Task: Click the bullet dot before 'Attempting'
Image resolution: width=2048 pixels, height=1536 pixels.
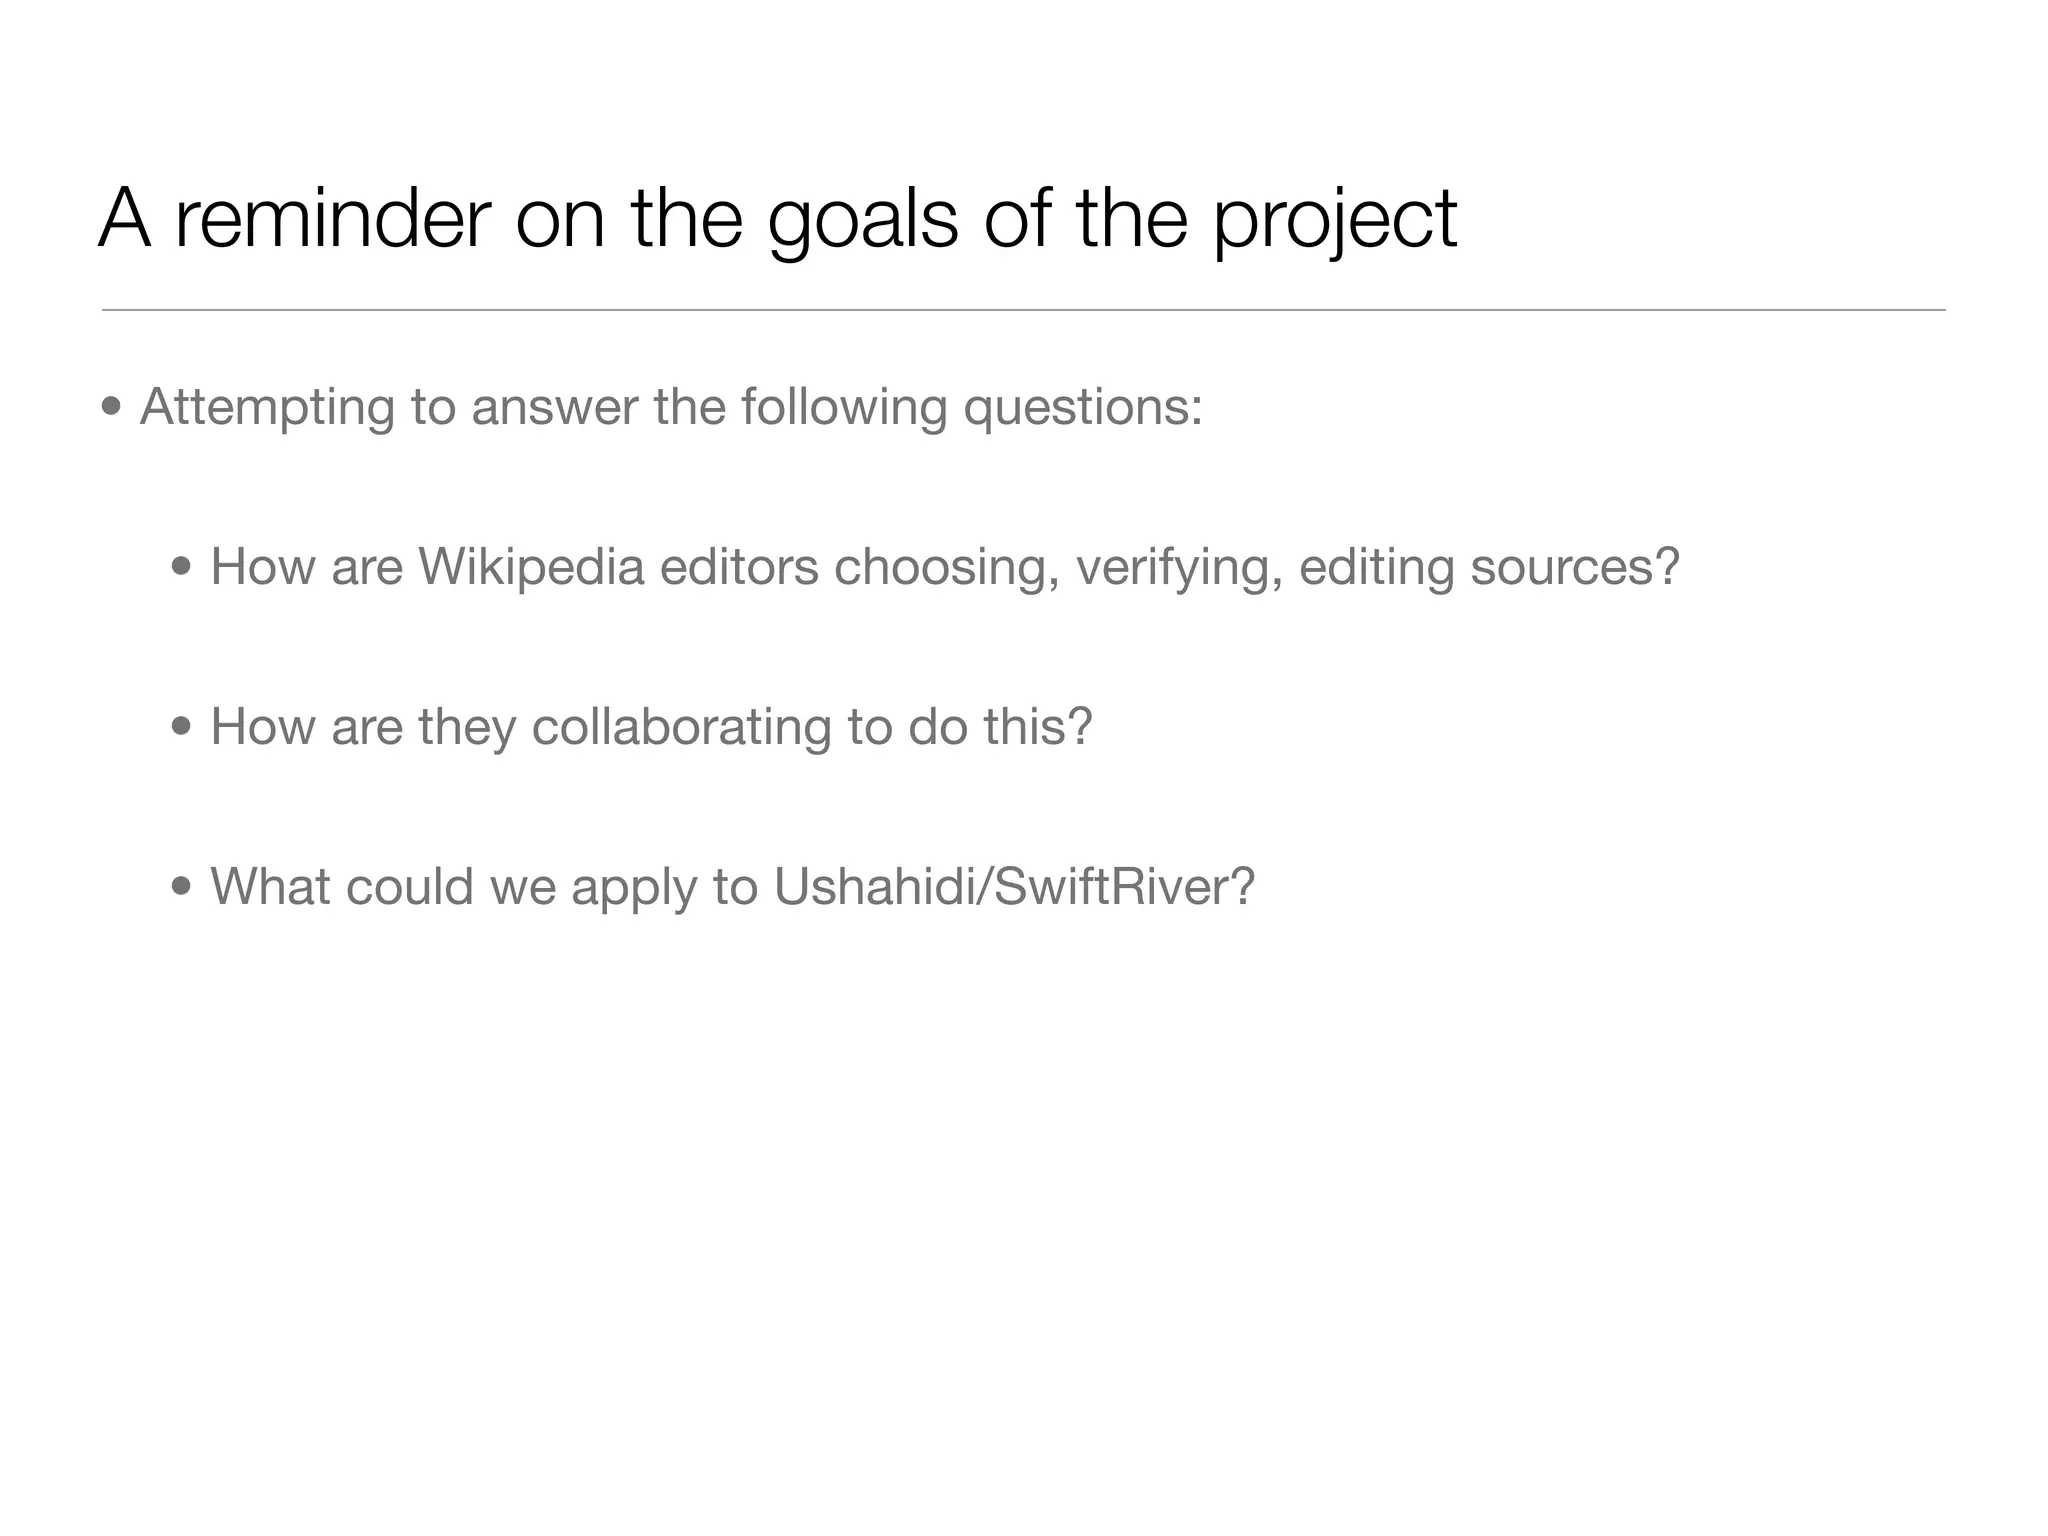Action: point(112,408)
